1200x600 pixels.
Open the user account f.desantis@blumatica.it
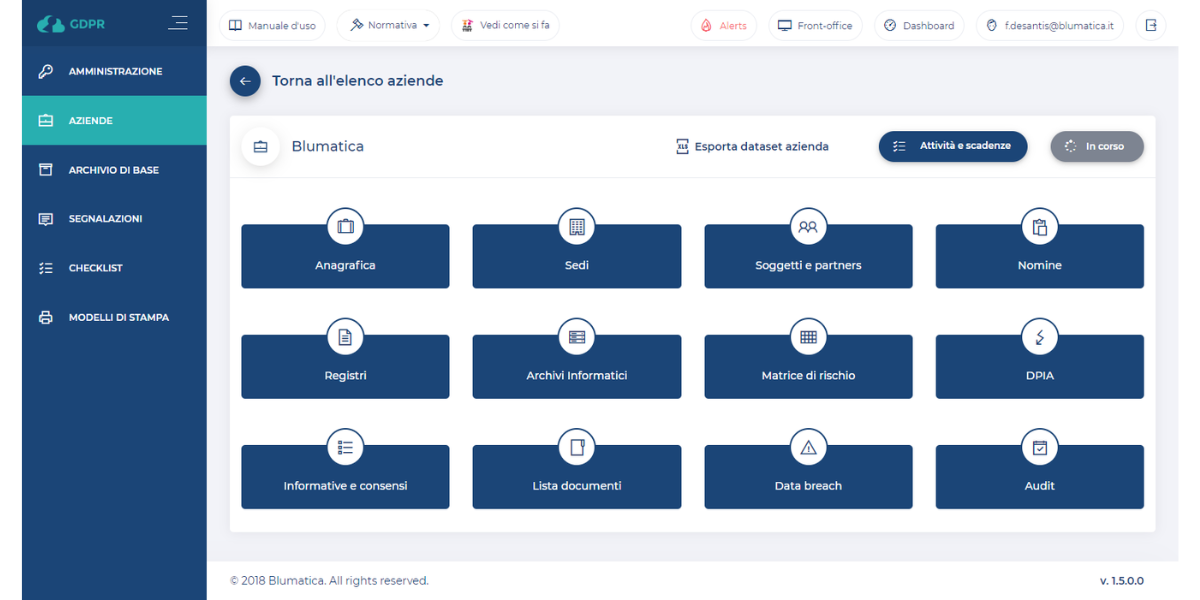point(1049,25)
